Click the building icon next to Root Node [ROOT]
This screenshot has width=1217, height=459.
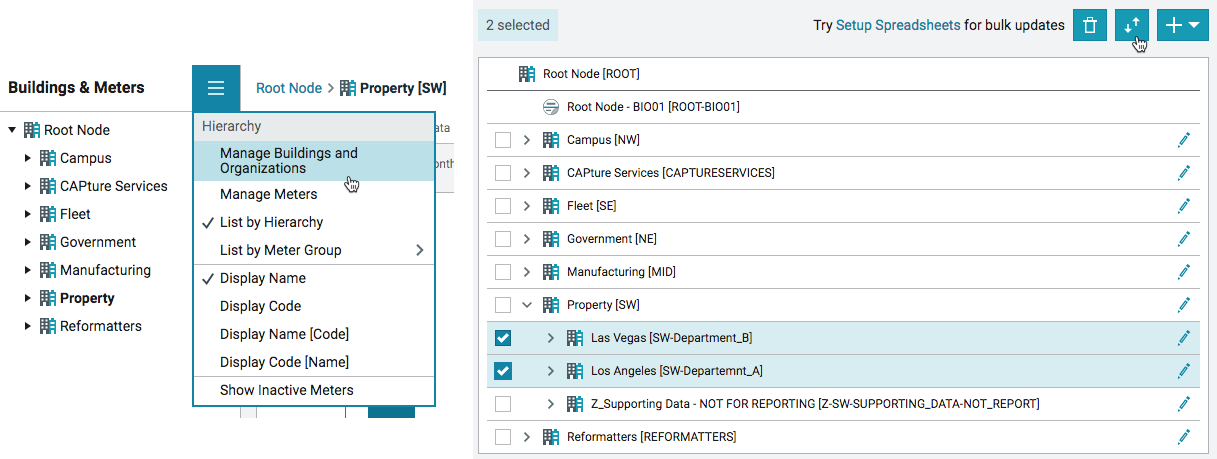527,74
